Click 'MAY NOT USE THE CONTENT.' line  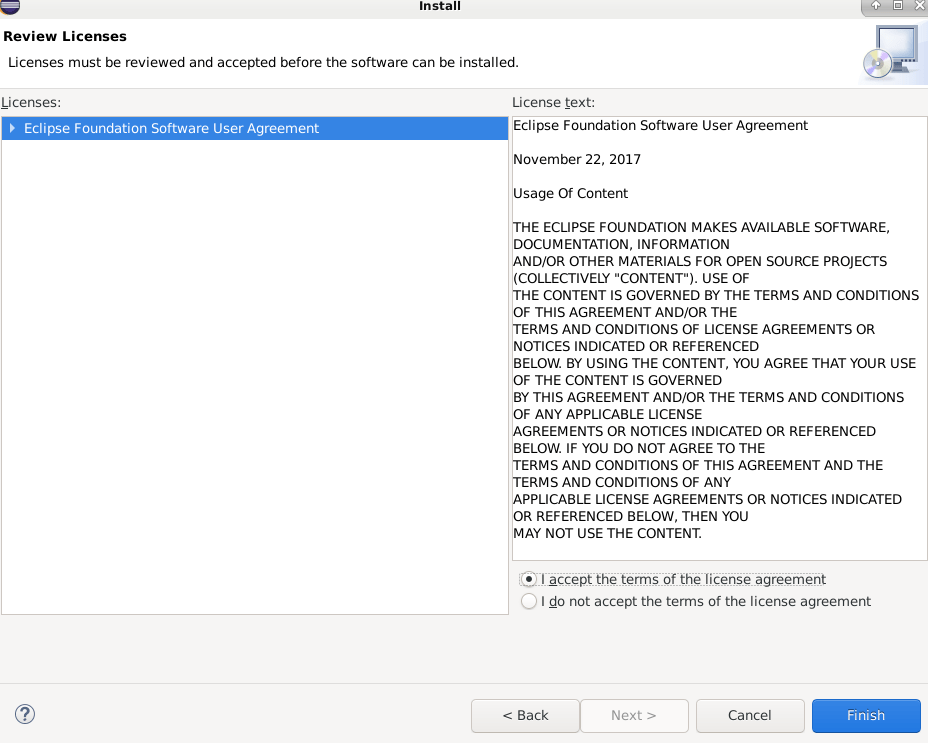coord(607,533)
